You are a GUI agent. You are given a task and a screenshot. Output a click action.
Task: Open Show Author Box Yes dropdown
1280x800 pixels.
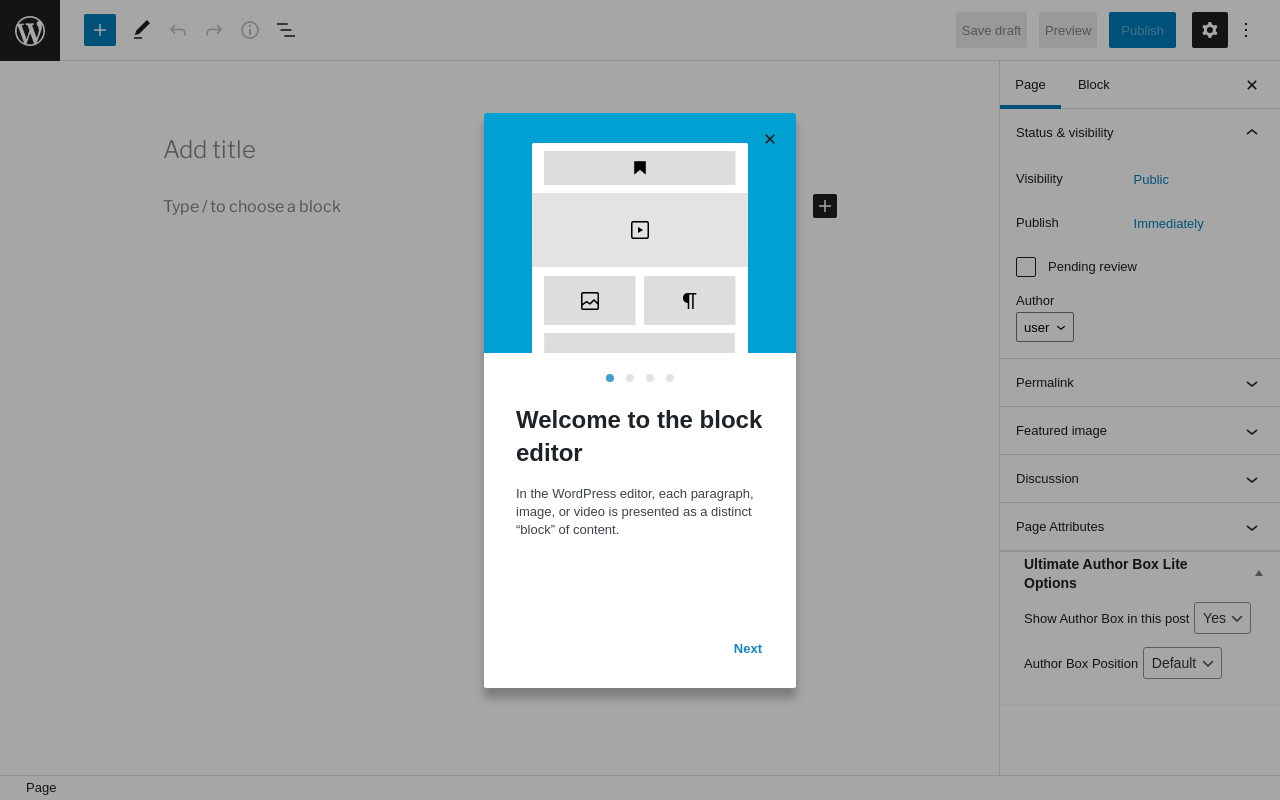point(1222,618)
